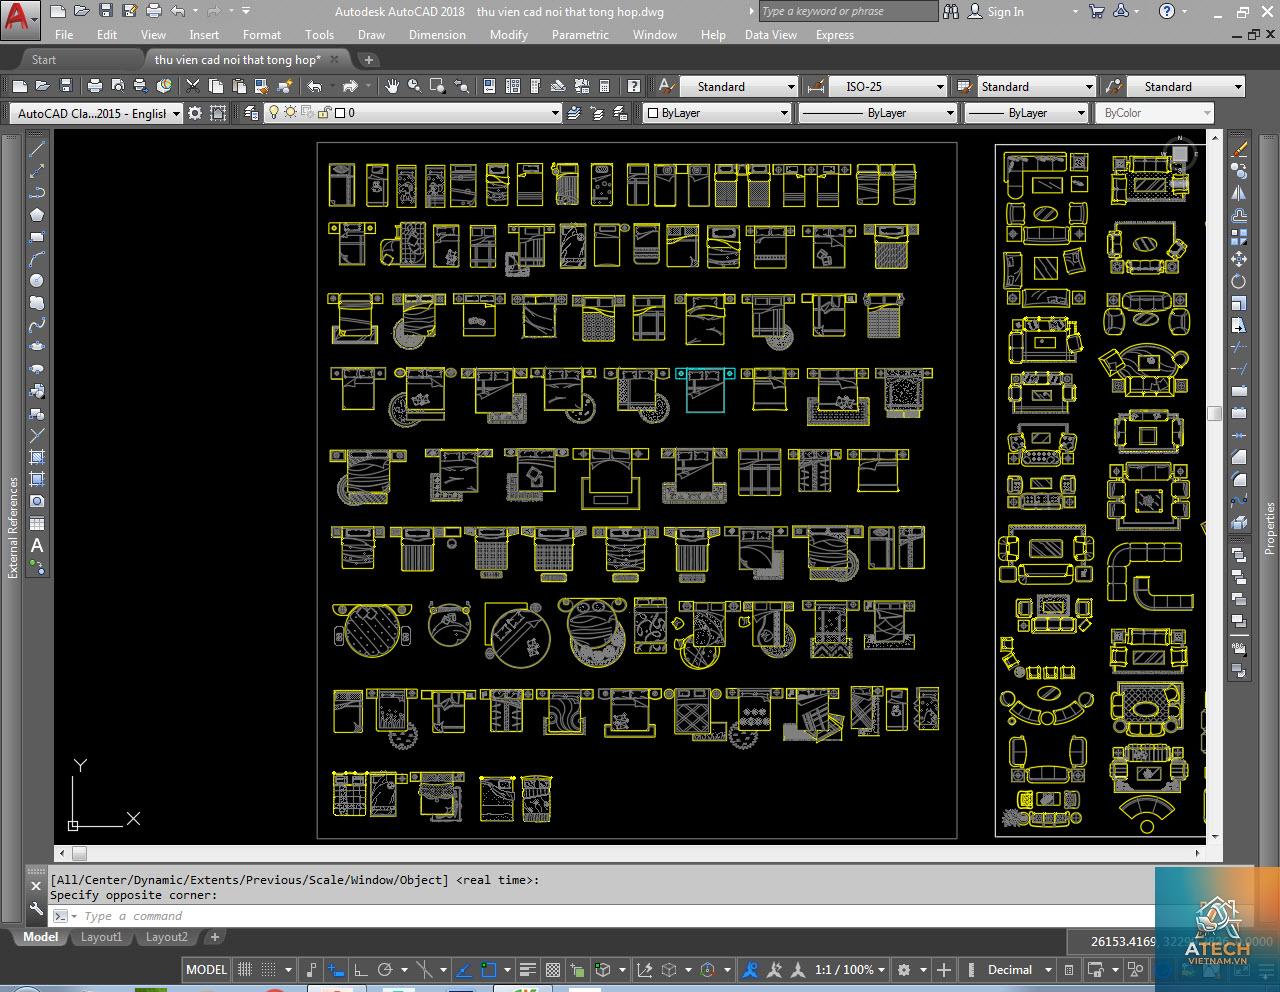This screenshot has height=992, width=1280.
Task: Click the vertical scrollbar thumb
Action: [1214, 413]
